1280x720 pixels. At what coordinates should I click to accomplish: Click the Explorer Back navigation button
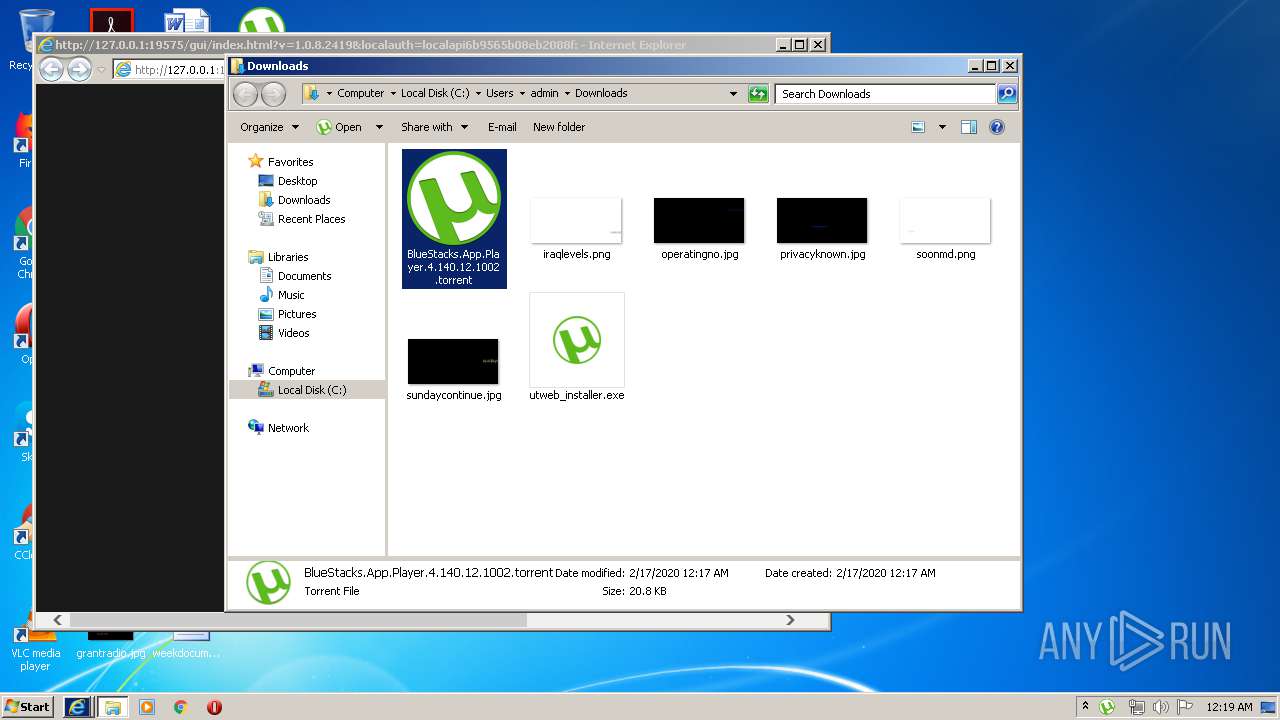point(245,94)
